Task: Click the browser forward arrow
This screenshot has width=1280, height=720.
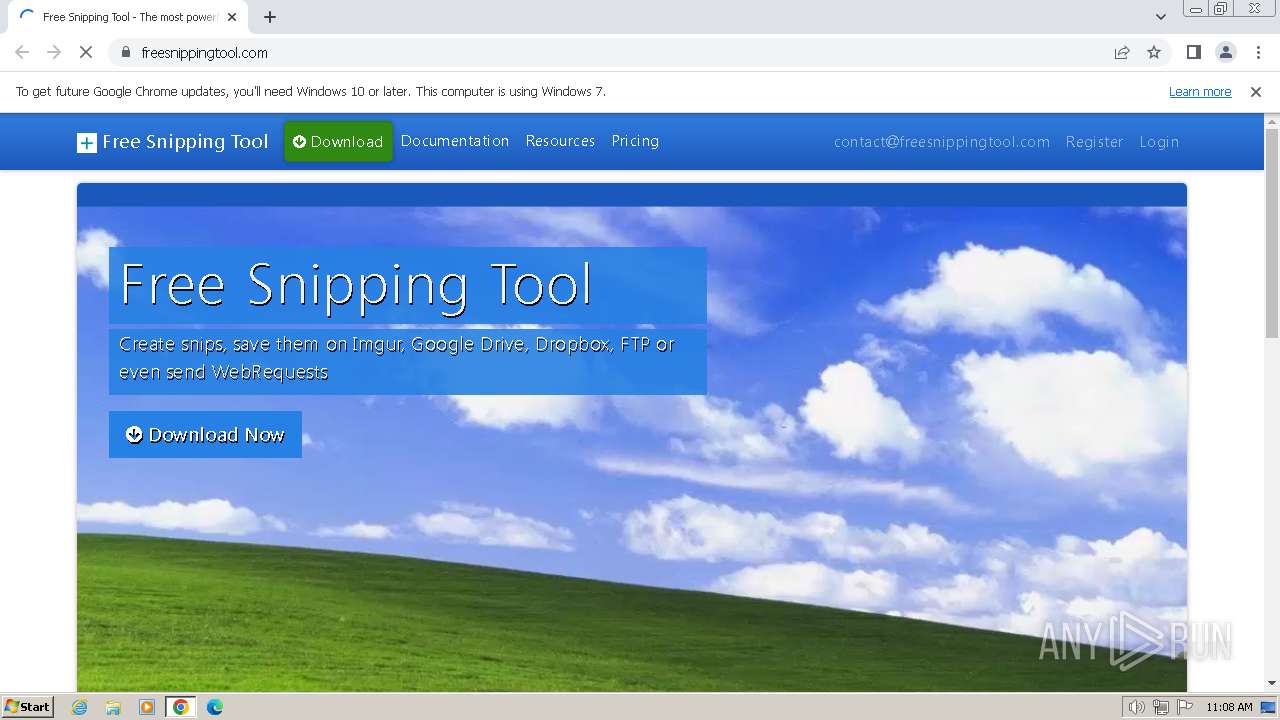Action: tap(54, 53)
